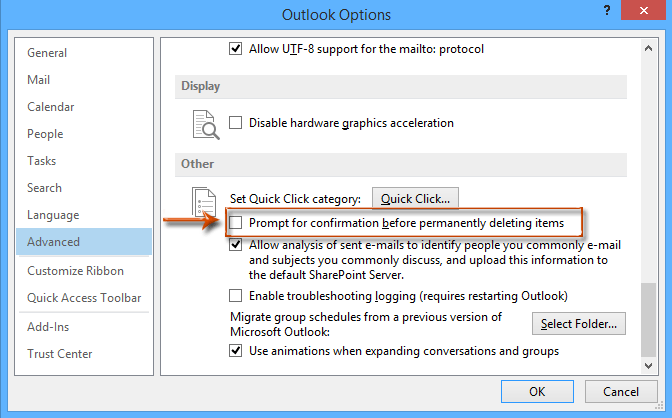Screen dimensions: 672x418
Task: Uncheck Use animations when expanding conversations
Action: pyautogui.click(x=236, y=351)
